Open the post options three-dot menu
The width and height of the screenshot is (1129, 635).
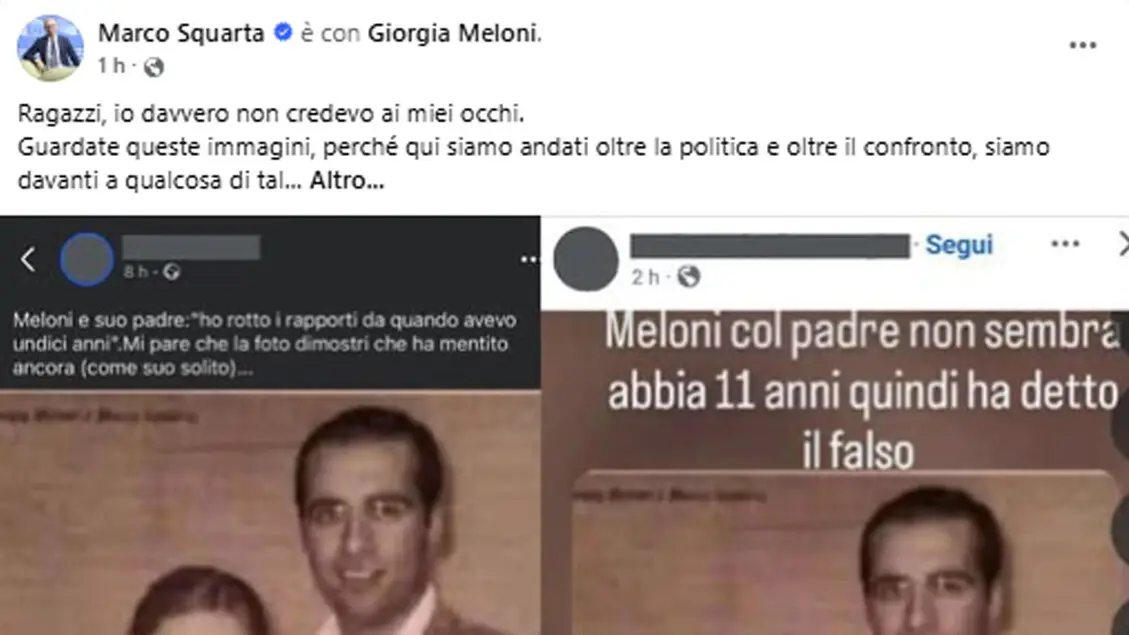[x=1082, y=45]
